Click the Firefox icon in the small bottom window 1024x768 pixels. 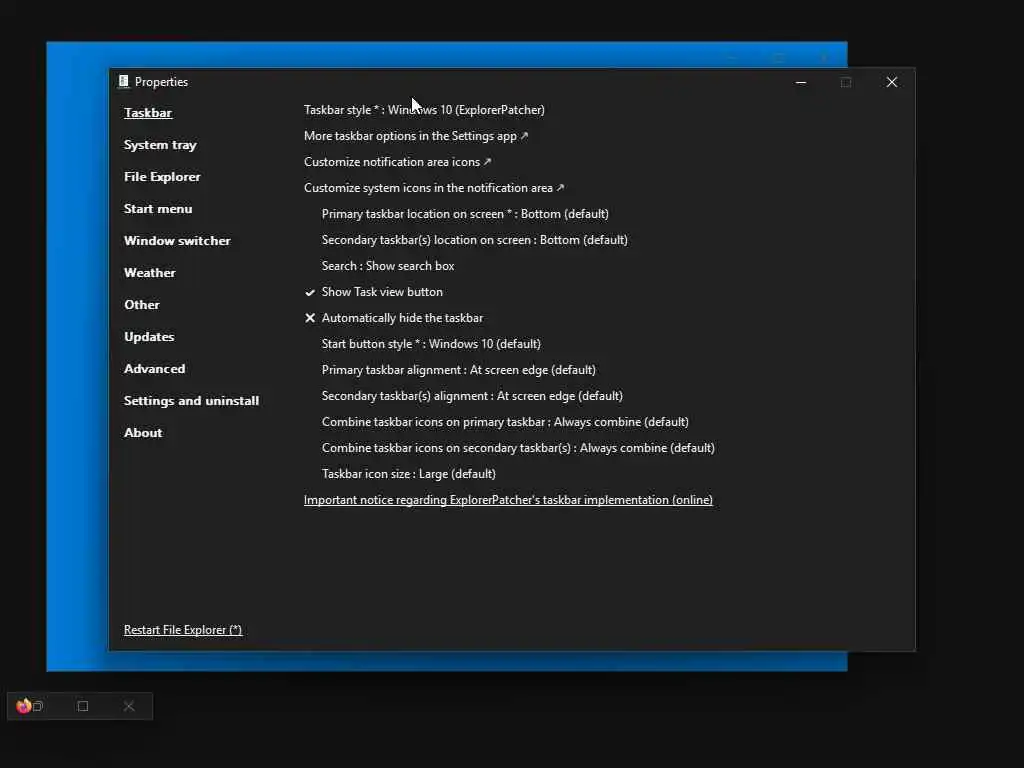click(24, 706)
